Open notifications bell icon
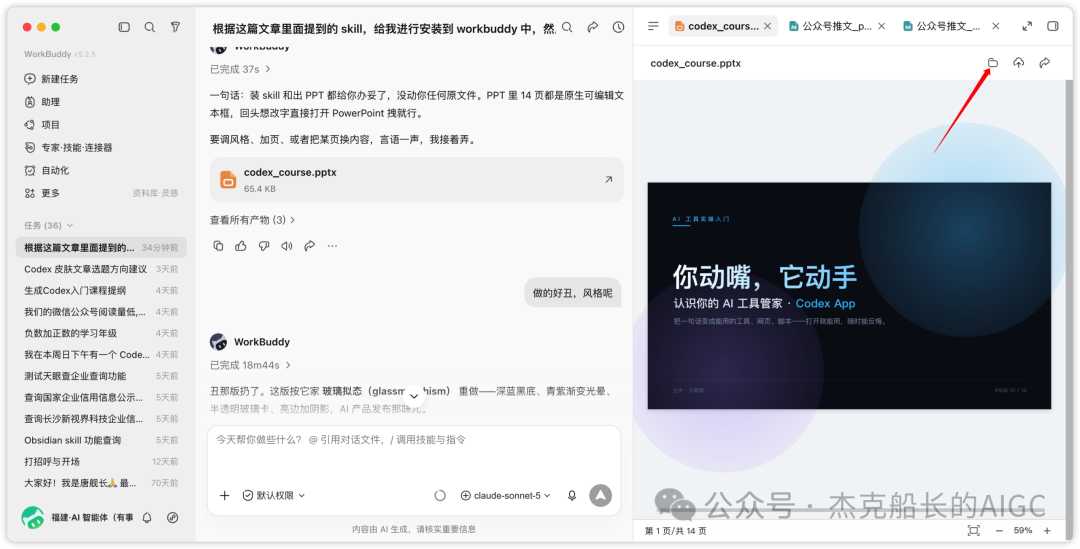 147,517
